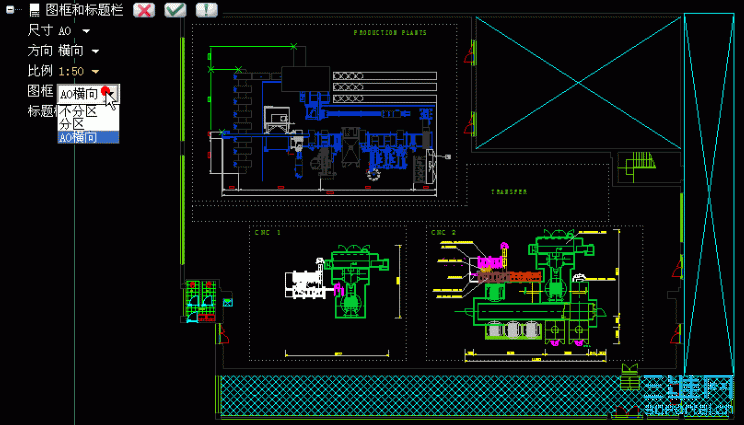Image resolution: width=744 pixels, height=425 pixels.
Task: Click the large cyan crossed rectangle
Action: (x=578, y=83)
